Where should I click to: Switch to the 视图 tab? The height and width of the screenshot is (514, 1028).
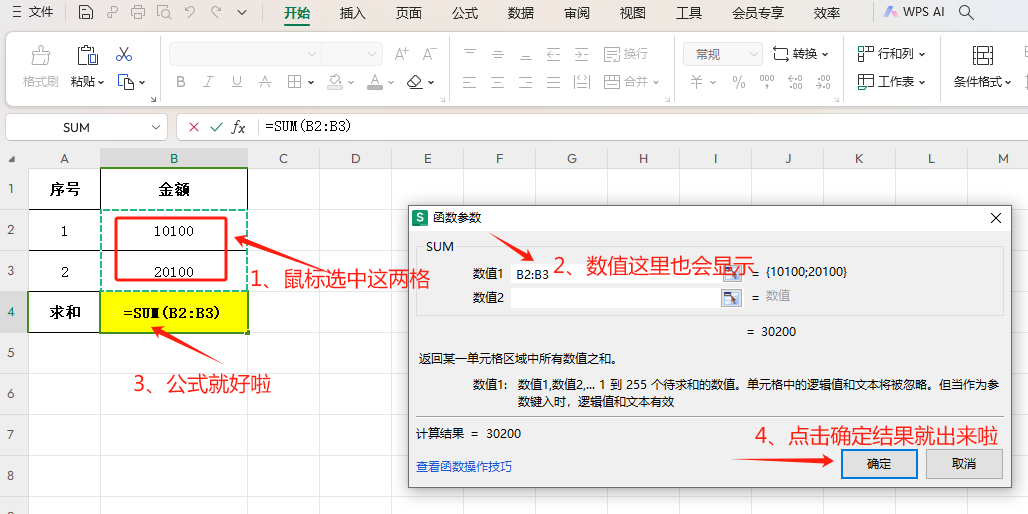click(x=633, y=13)
